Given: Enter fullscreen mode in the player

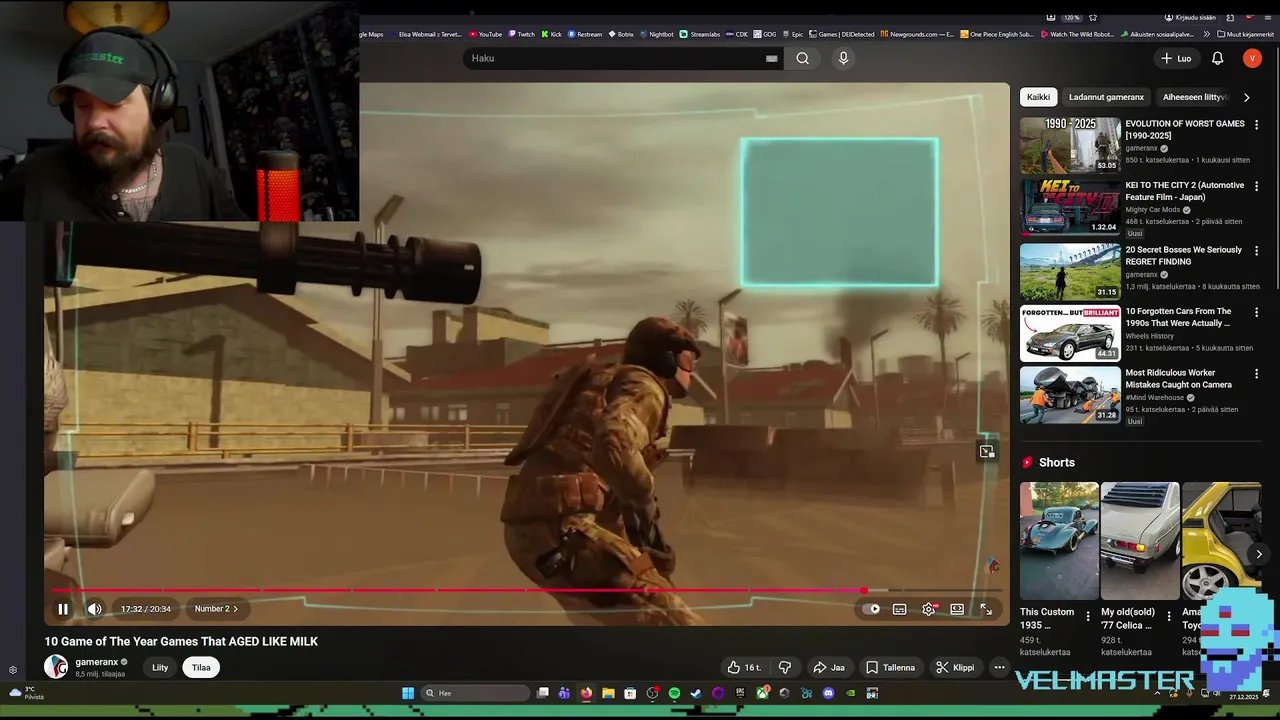Looking at the screenshot, I should point(986,609).
